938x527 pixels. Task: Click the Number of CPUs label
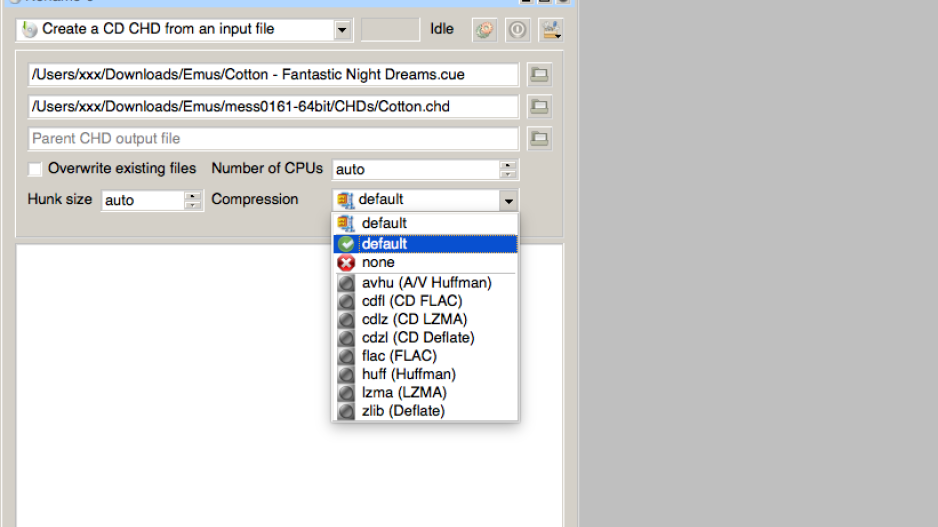(267, 169)
